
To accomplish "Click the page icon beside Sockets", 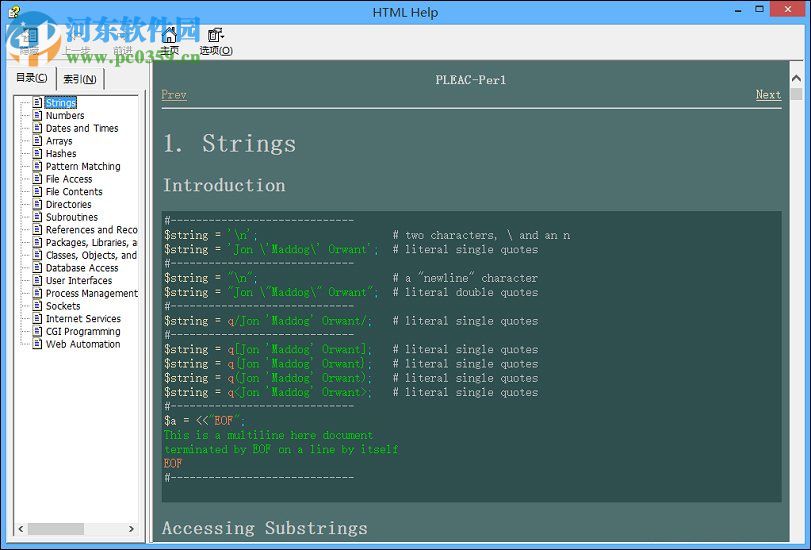I will pos(37,306).
